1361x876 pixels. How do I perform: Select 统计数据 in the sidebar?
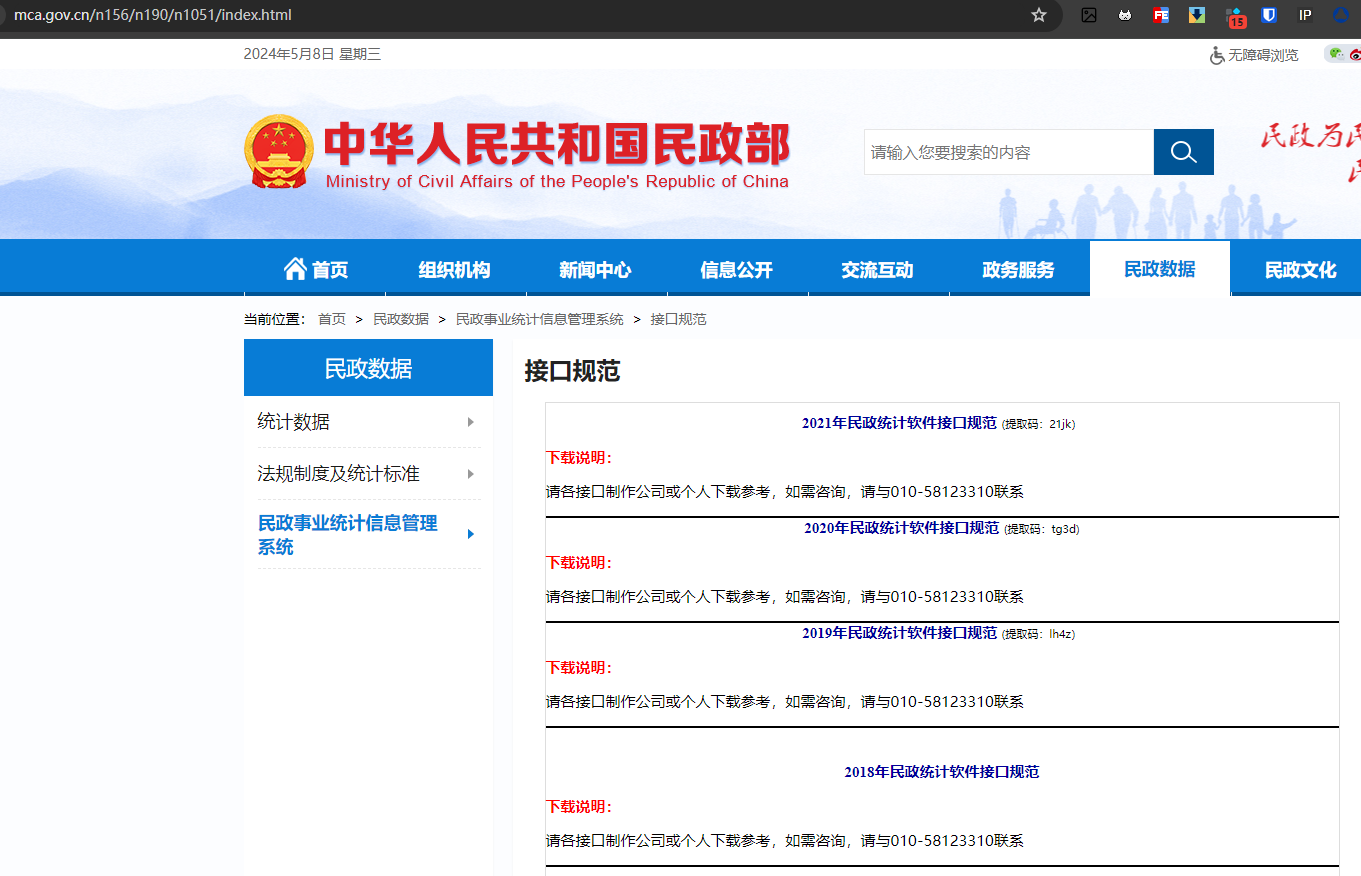pos(293,422)
